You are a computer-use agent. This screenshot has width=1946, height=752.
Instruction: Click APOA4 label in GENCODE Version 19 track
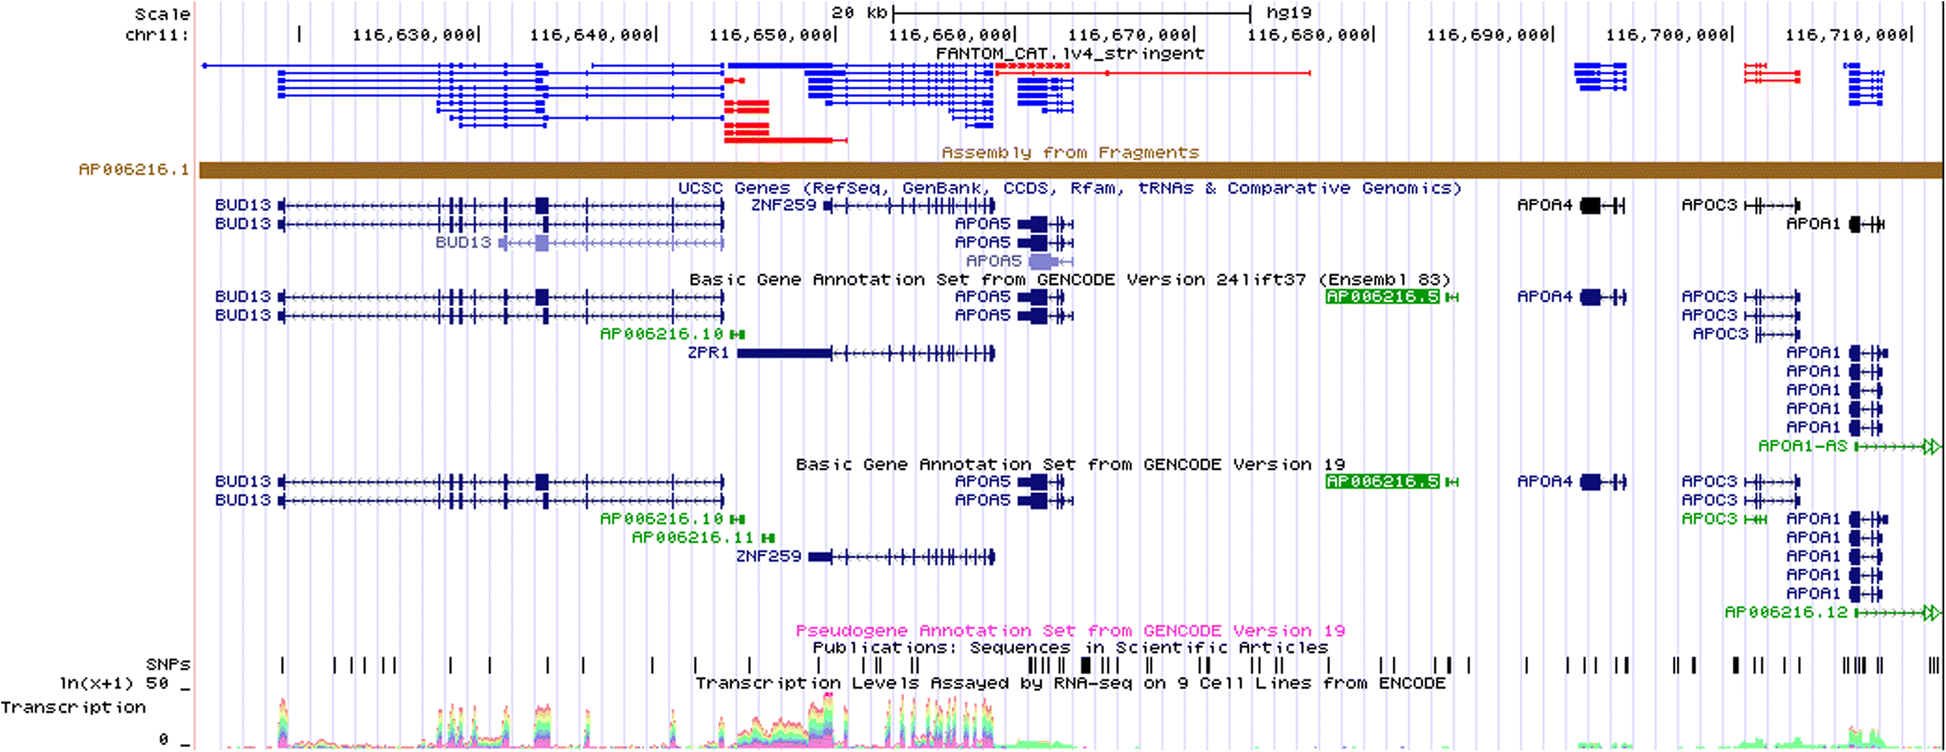tap(1545, 482)
